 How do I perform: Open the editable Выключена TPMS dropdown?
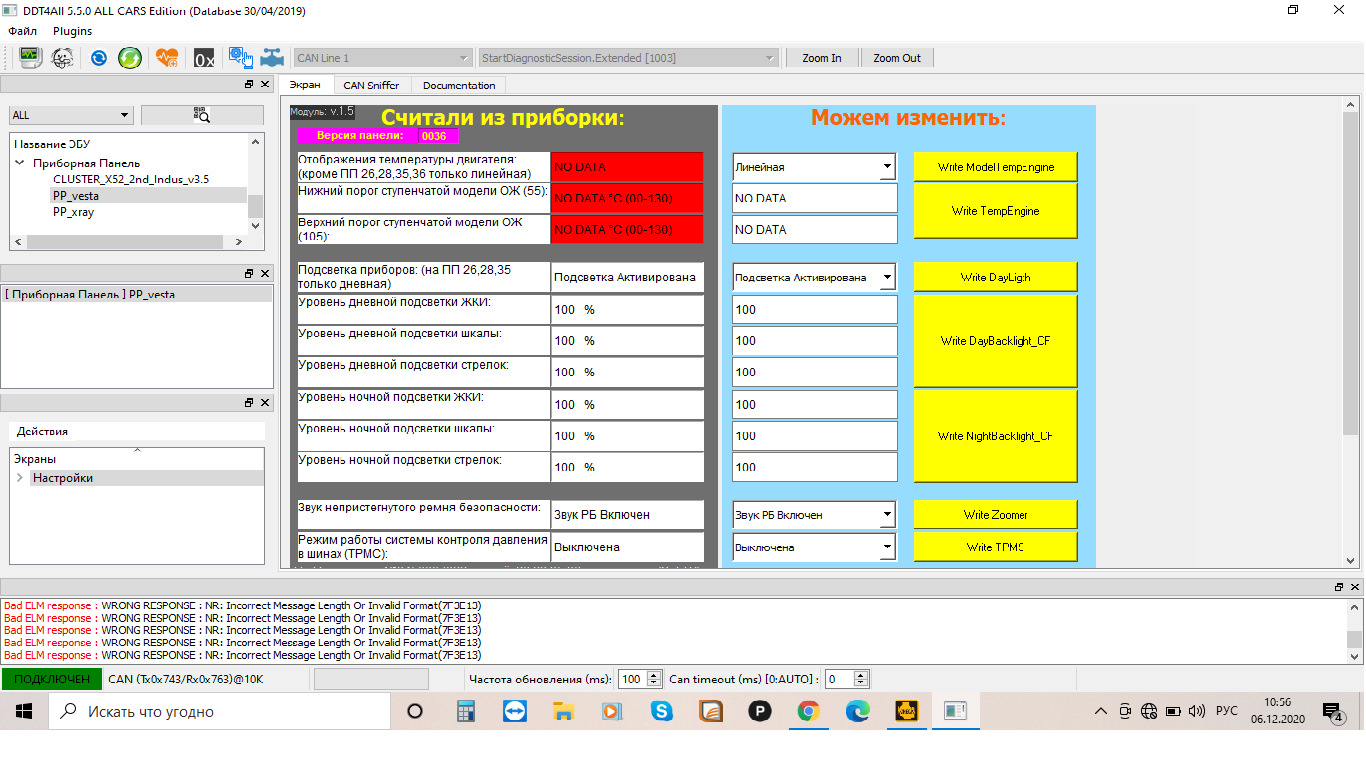pyautogui.click(x=814, y=547)
